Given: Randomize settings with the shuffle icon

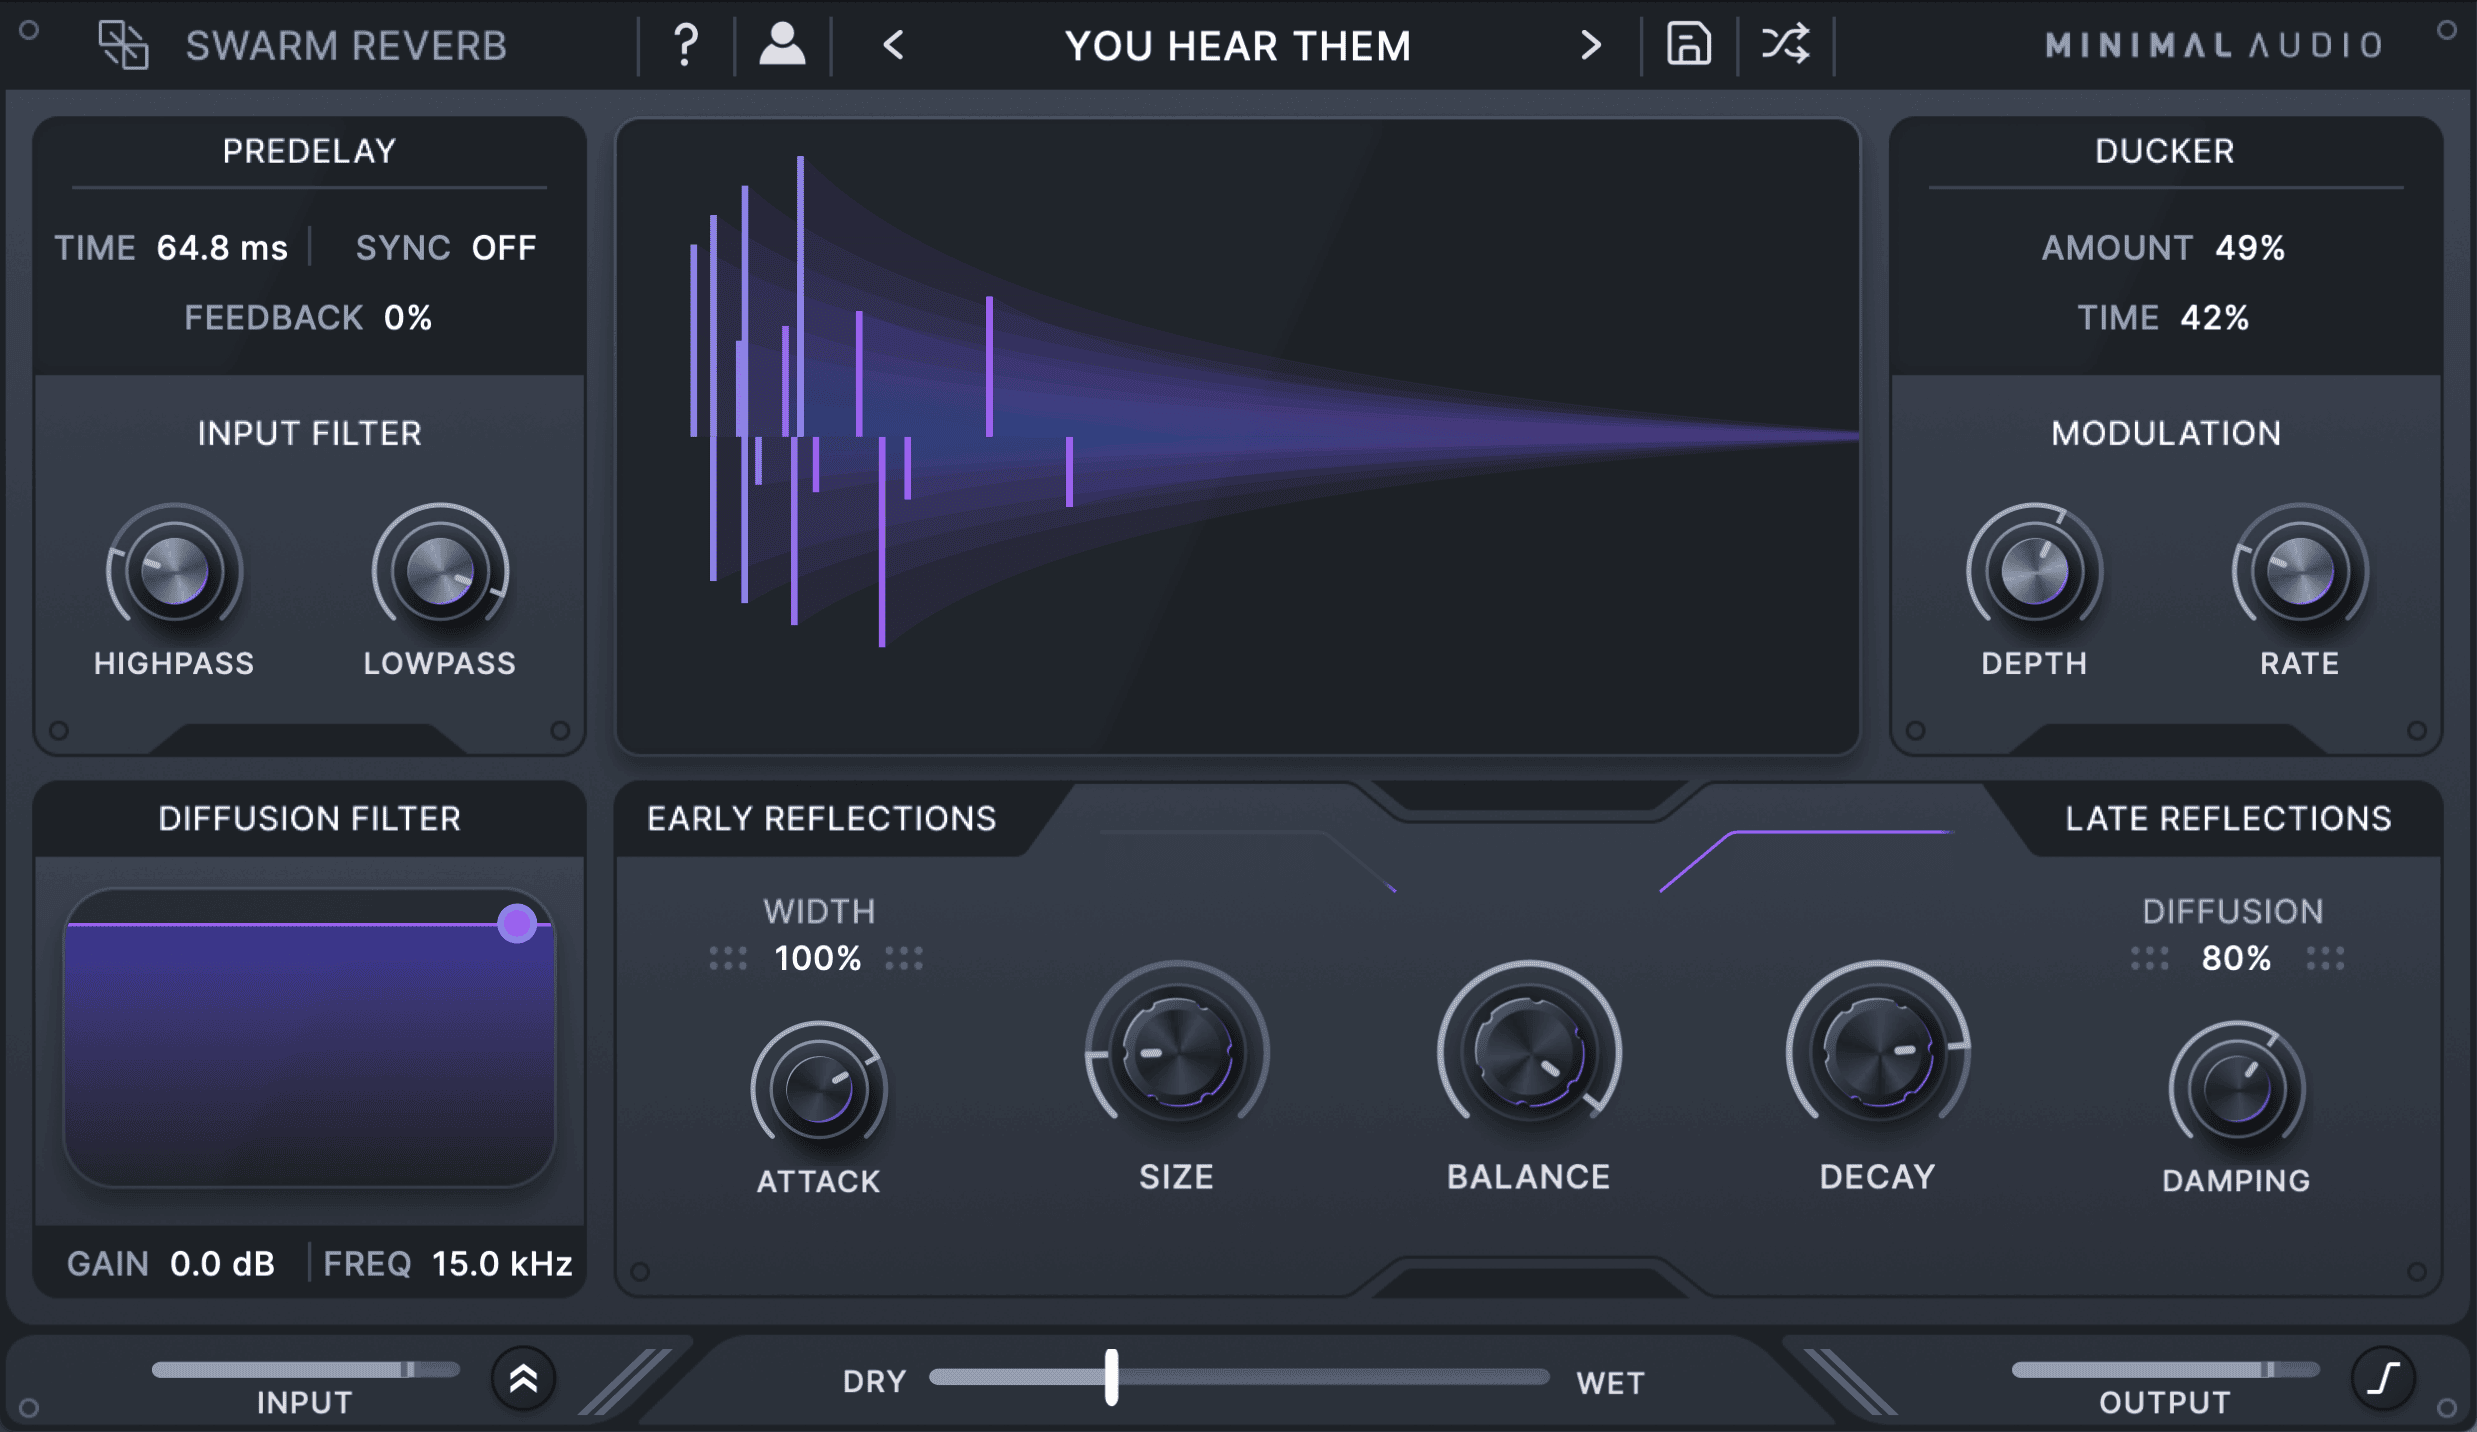Looking at the screenshot, I should click(1786, 44).
